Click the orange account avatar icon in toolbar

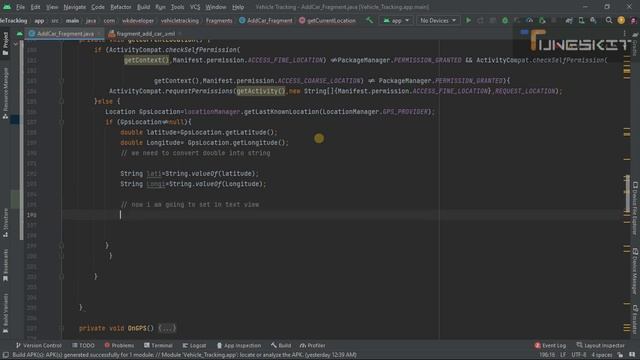[x=621, y=20]
